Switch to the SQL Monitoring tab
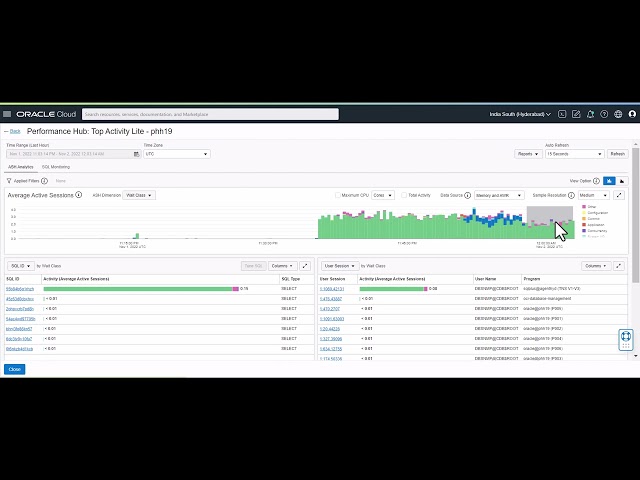Screen dimensions: 640x480 tap(56, 167)
